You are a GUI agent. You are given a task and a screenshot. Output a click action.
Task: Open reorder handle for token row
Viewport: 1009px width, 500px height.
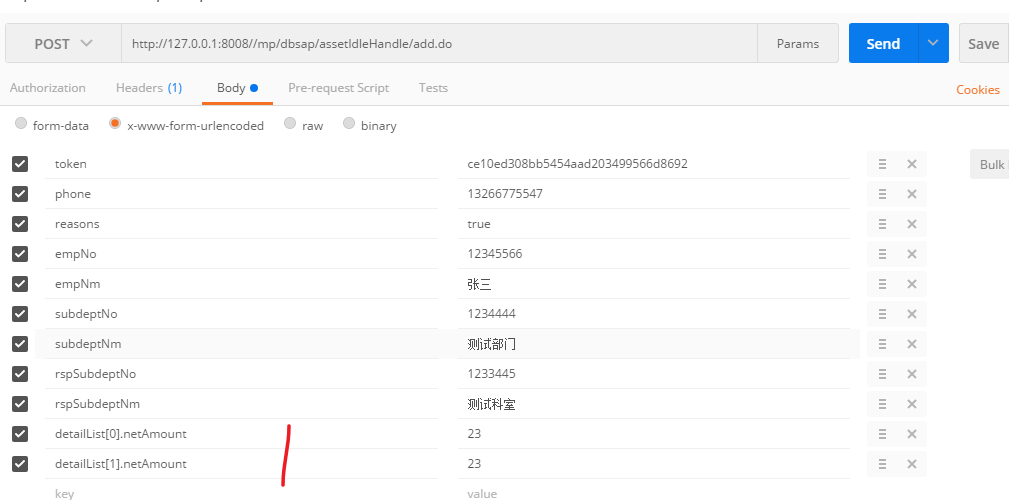pos(882,164)
